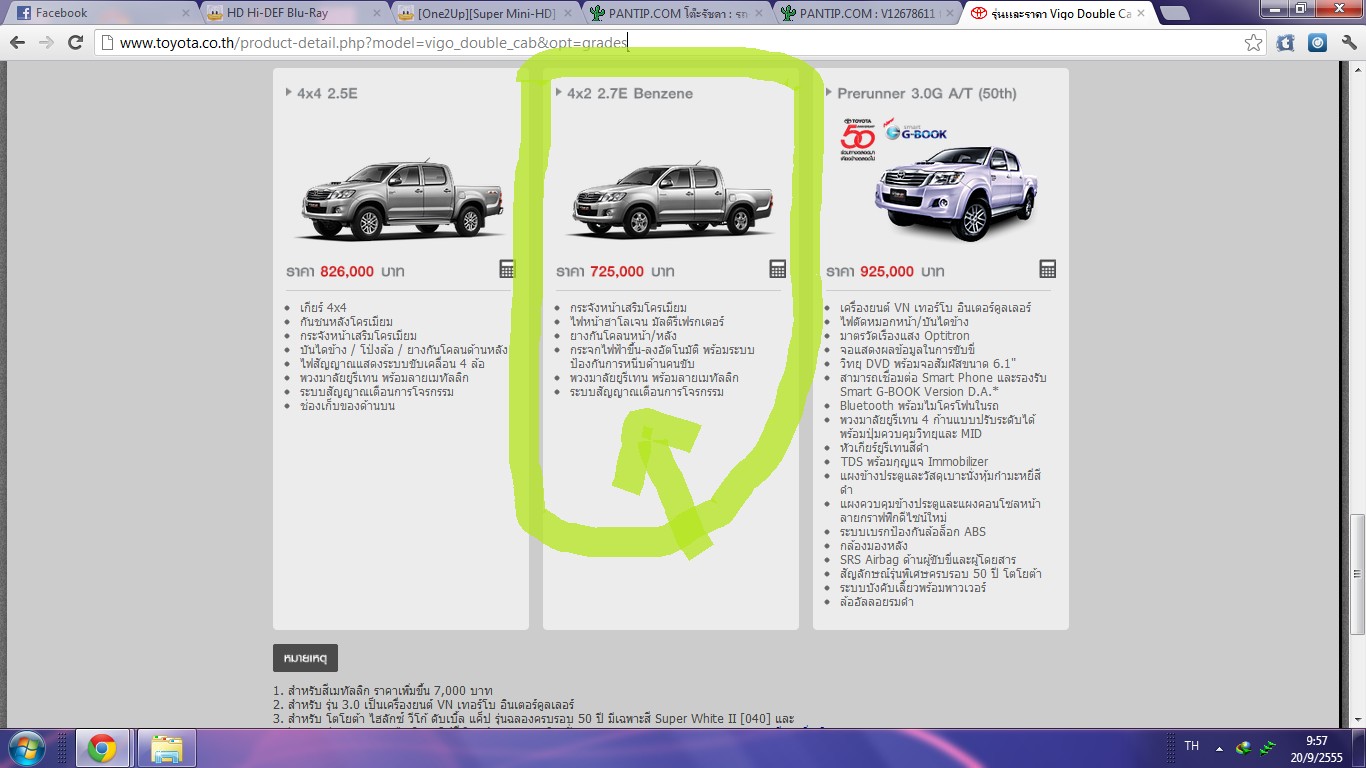The image size is (1366, 768).
Task: Click the 4x4 2.5E model title
Action: pyautogui.click(x=327, y=93)
